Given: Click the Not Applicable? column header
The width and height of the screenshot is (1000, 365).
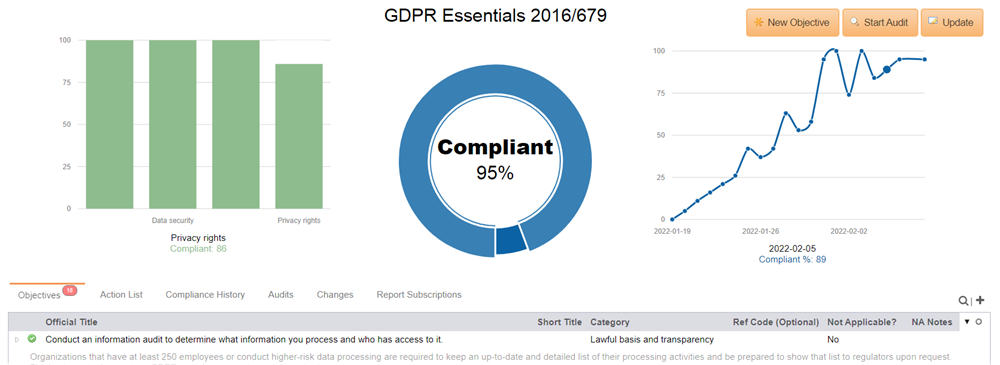Looking at the screenshot, I should [x=862, y=322].
